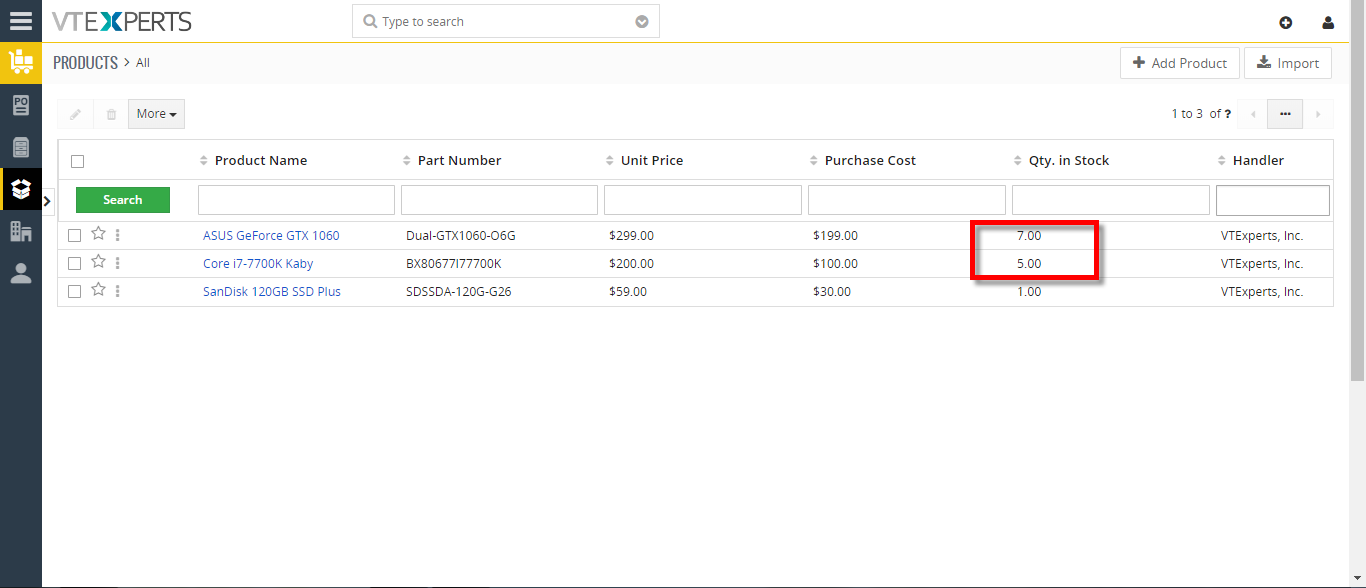
Task: Click the VTExperts logo
Action: pyautogui.click(x=121, y=21)
